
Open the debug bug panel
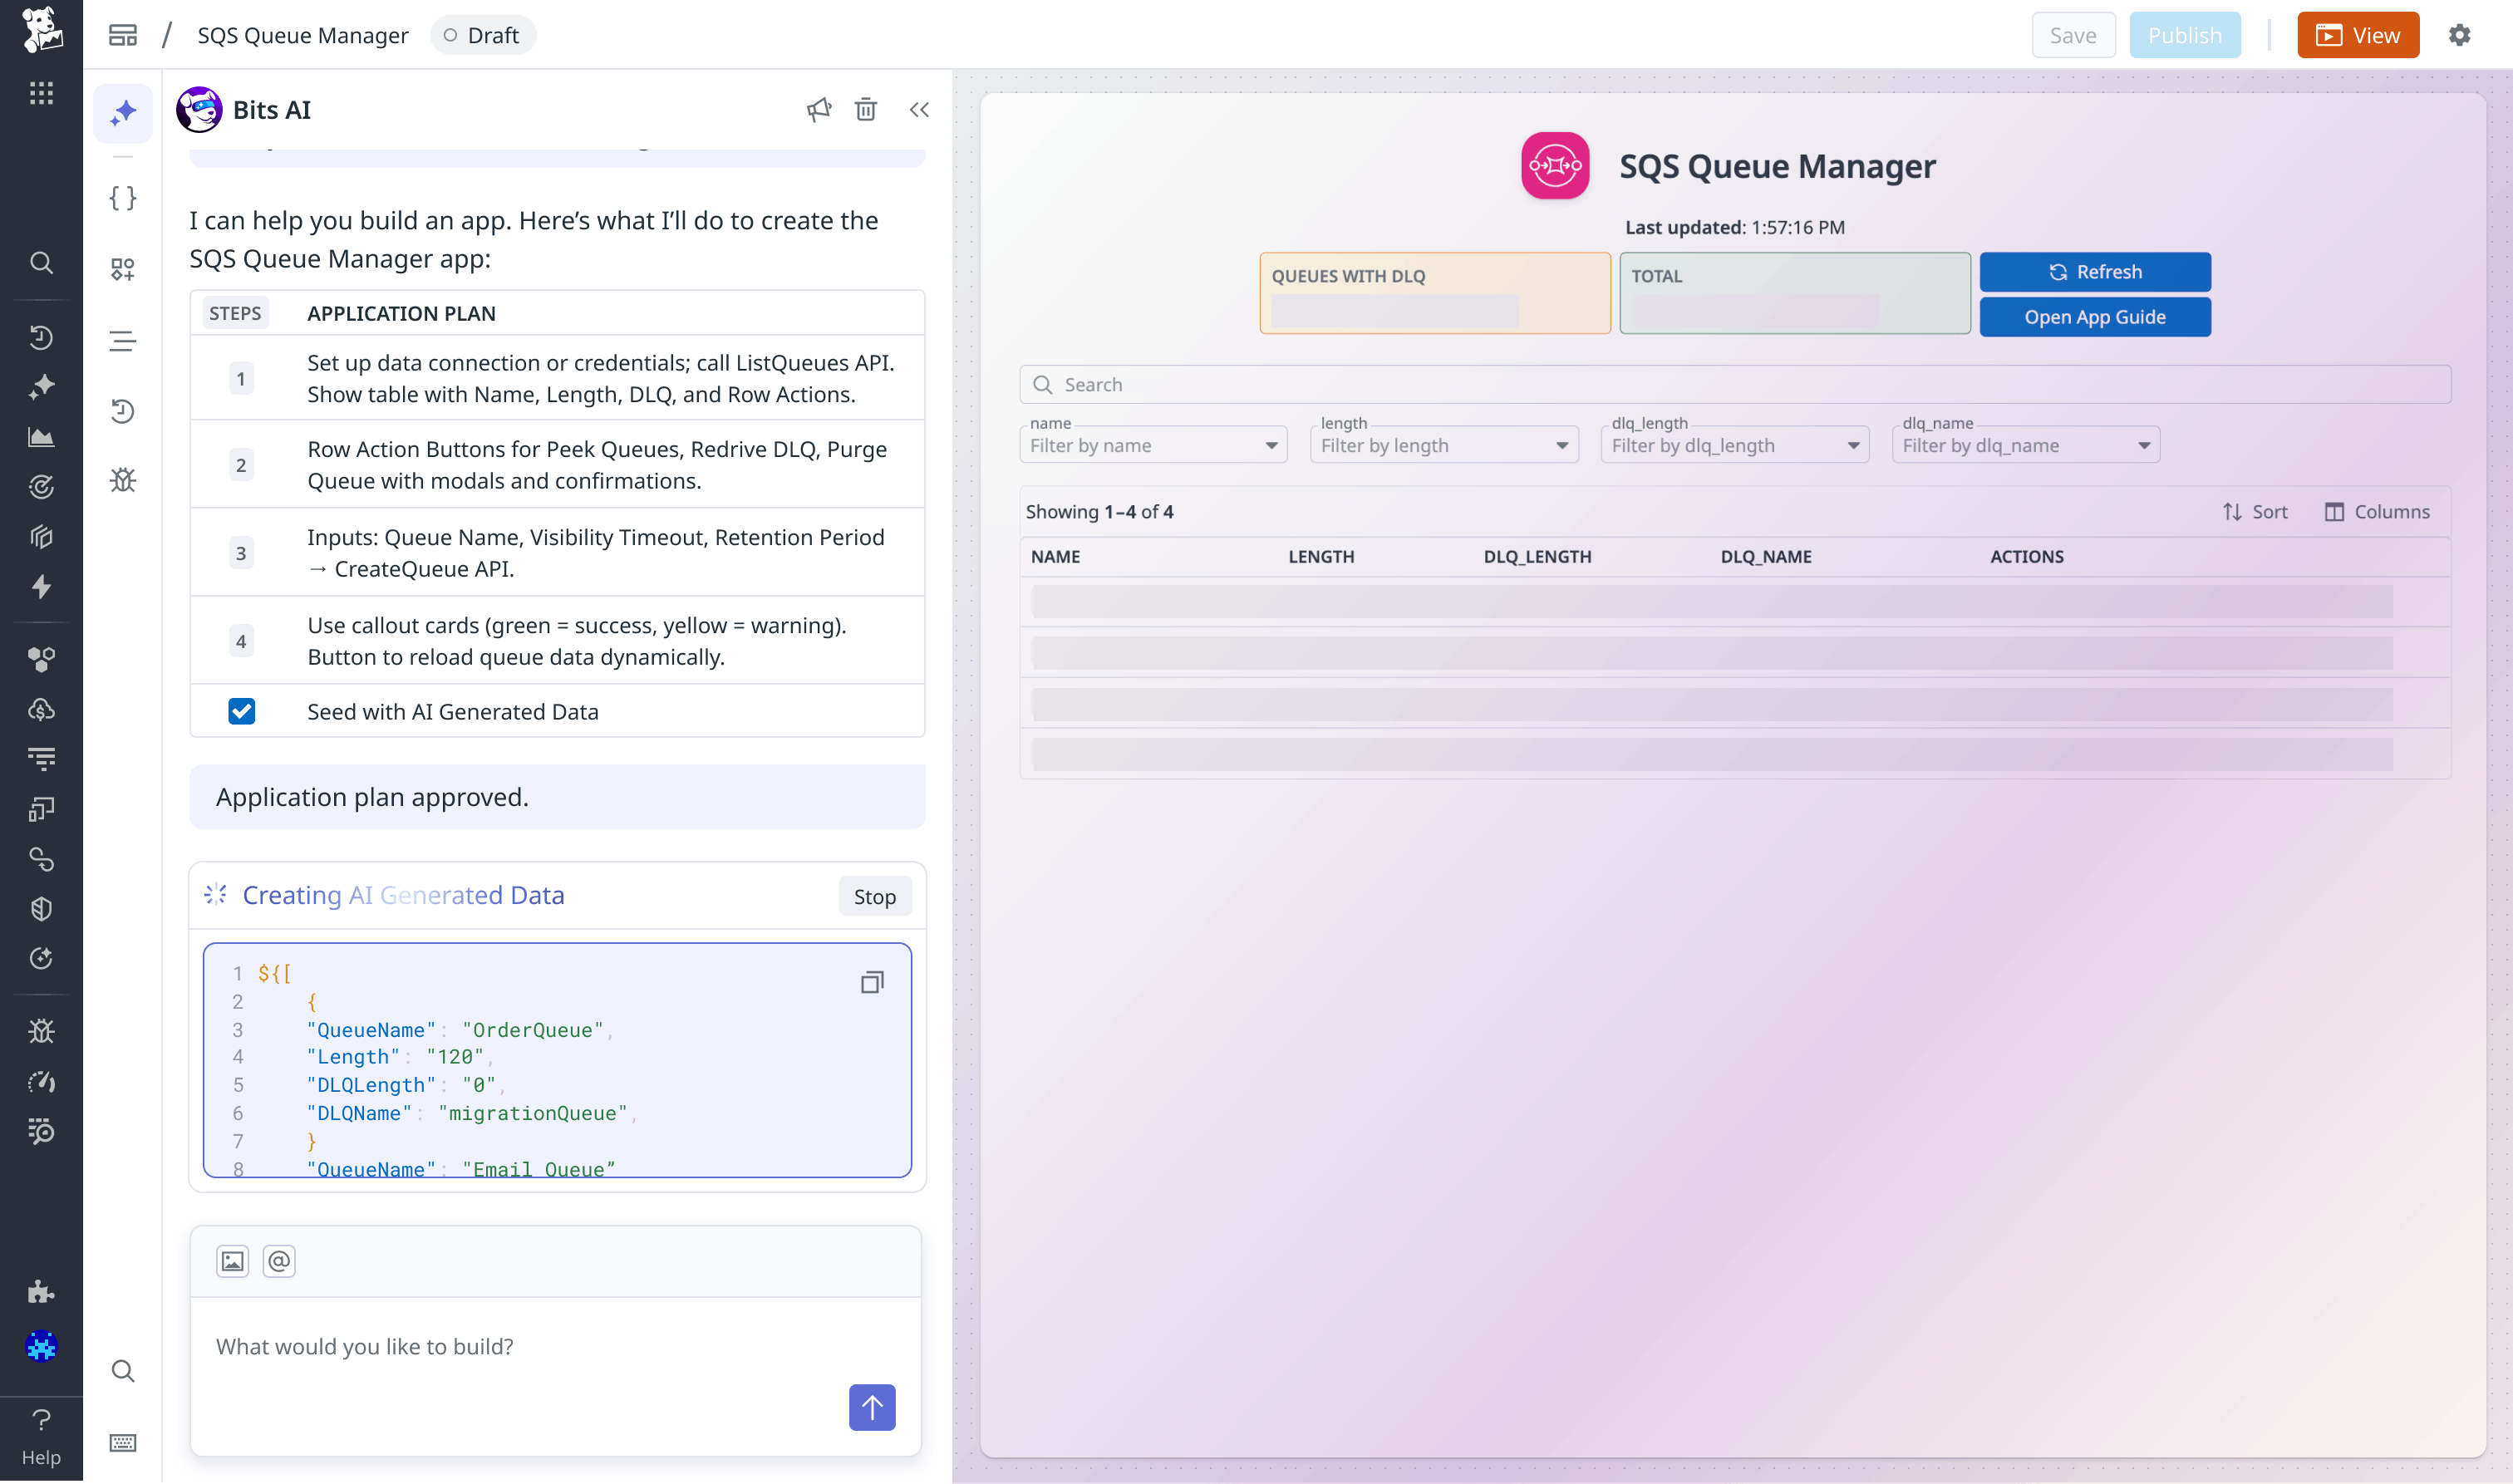123,480
